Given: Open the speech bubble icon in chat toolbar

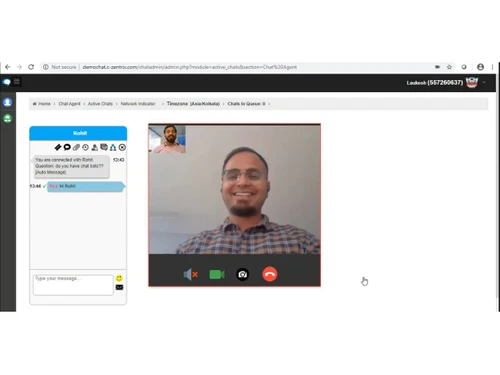Looking at the screenshot, I should 67,147.
